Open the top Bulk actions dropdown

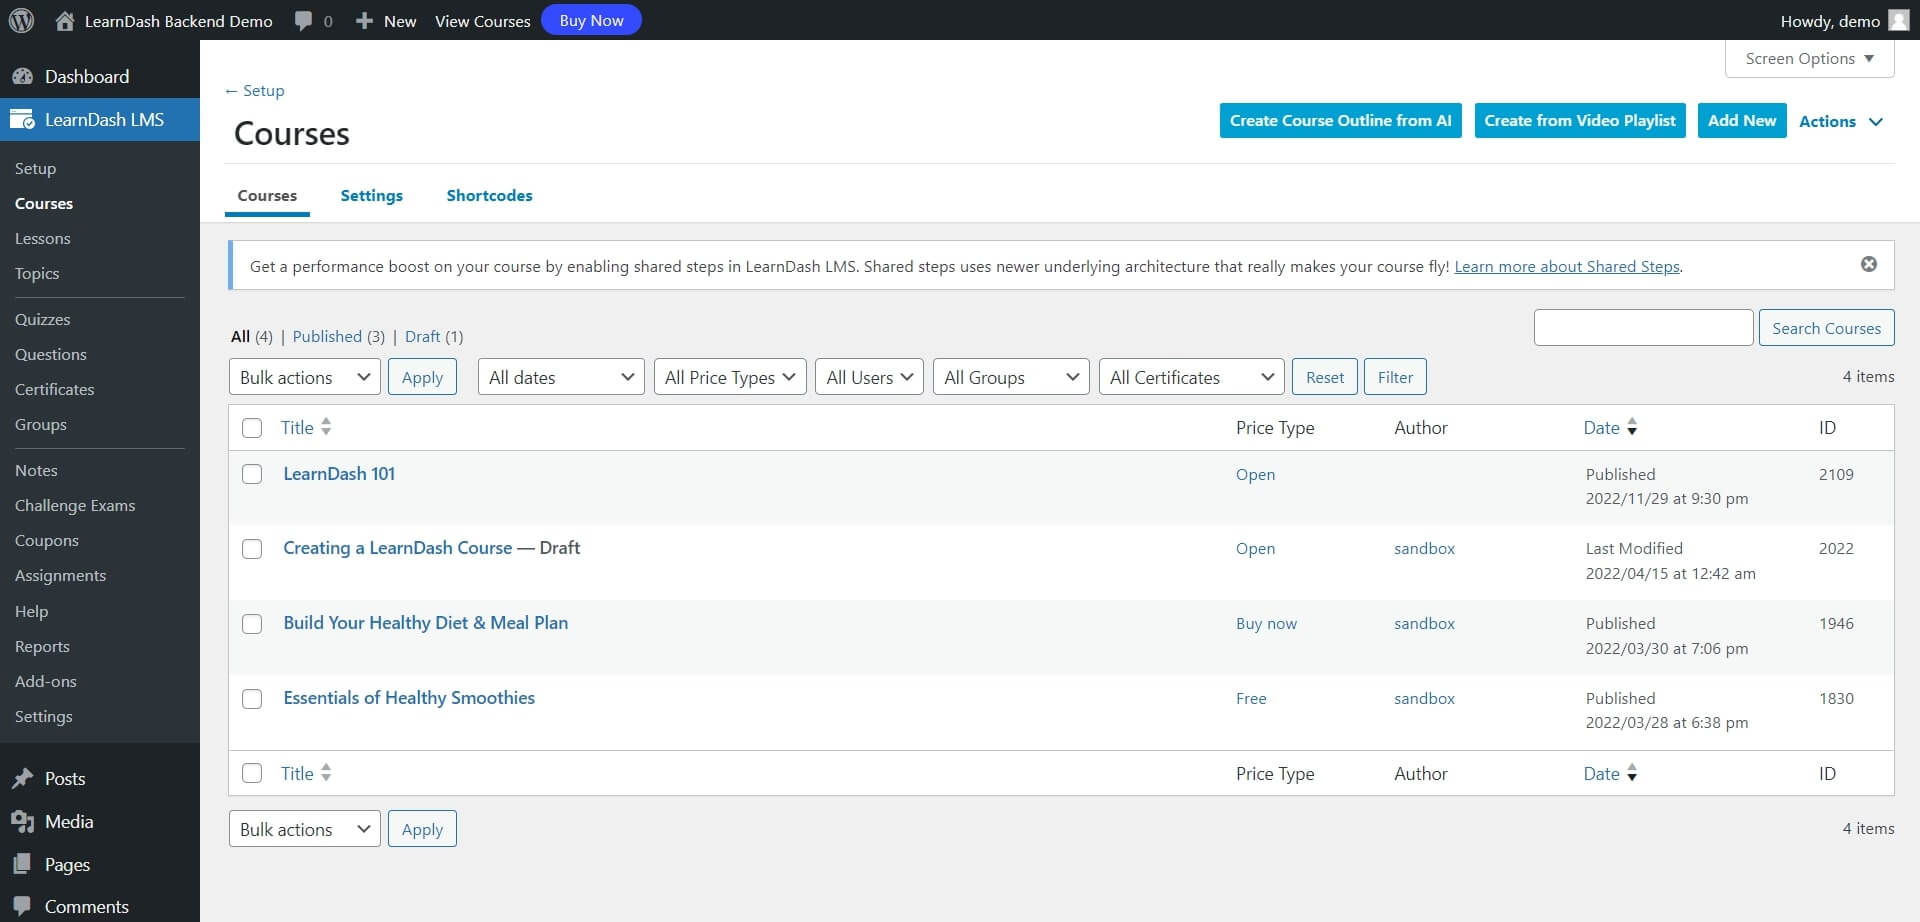point(304,377)
